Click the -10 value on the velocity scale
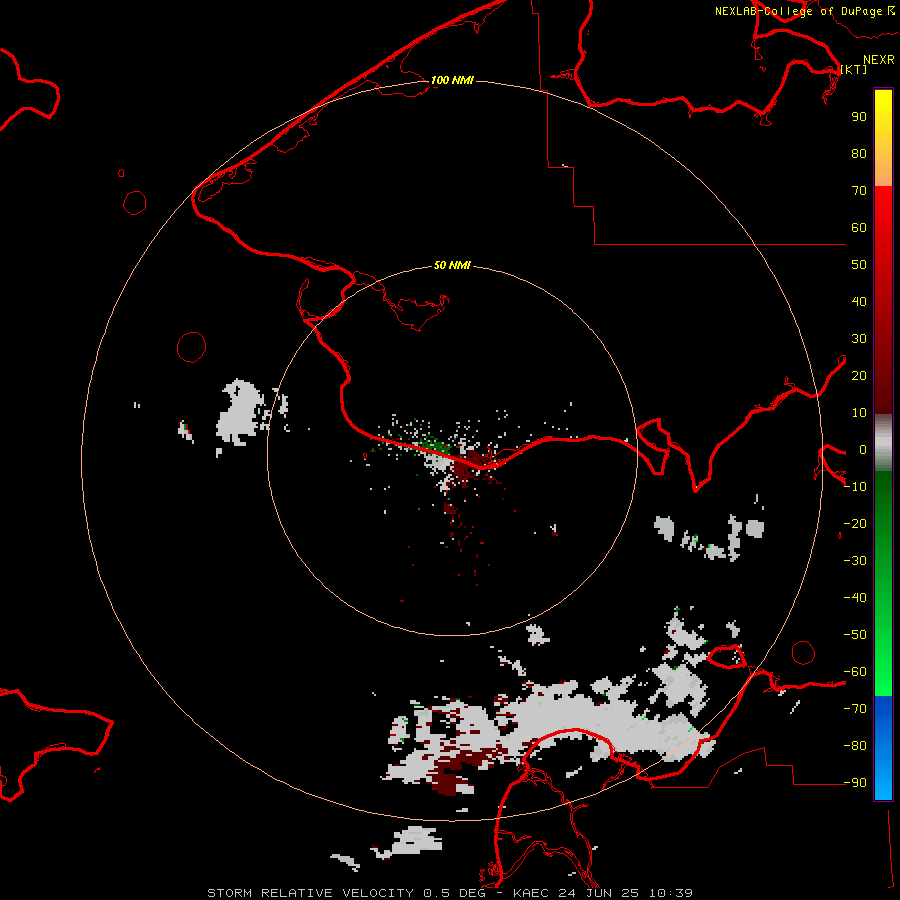 [855, 487]
